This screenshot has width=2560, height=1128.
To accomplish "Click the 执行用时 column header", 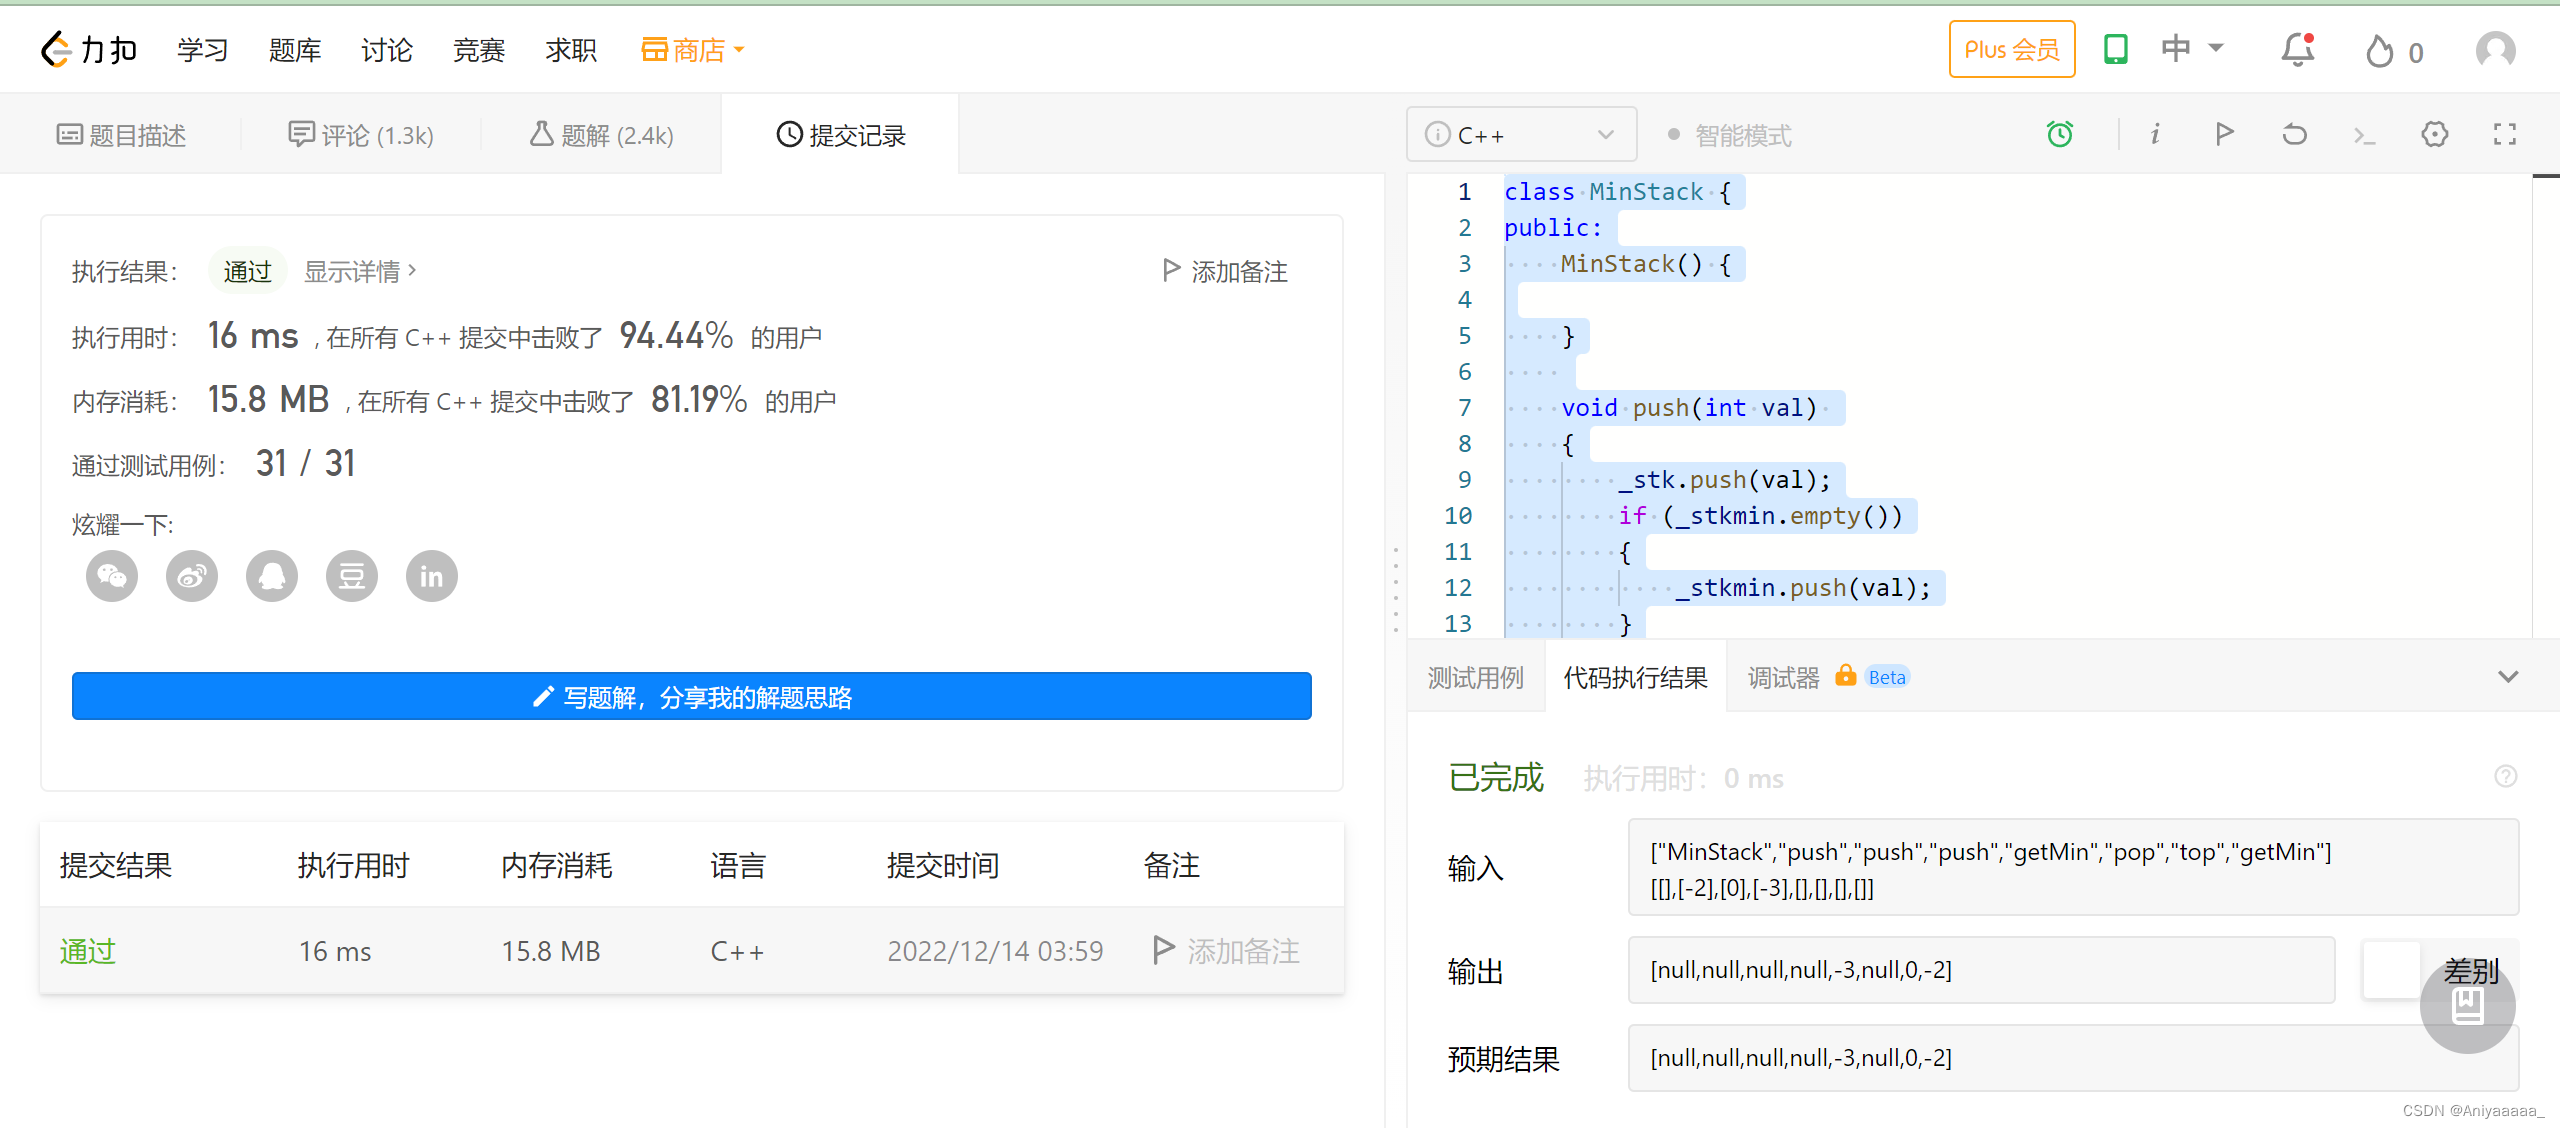I will point(354,865).
